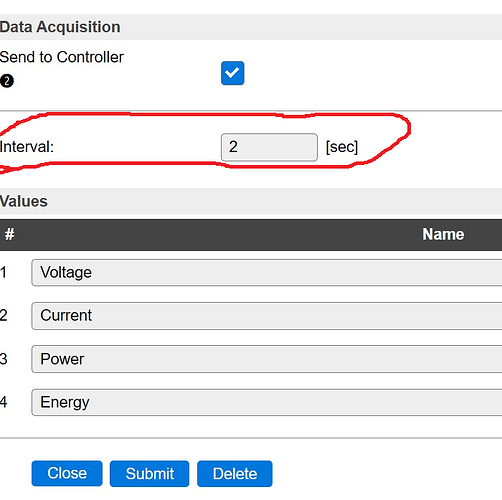Click the Send to Controller label
Screen dimensions: 502x500
pyautogui.click(x=62, y=57)
